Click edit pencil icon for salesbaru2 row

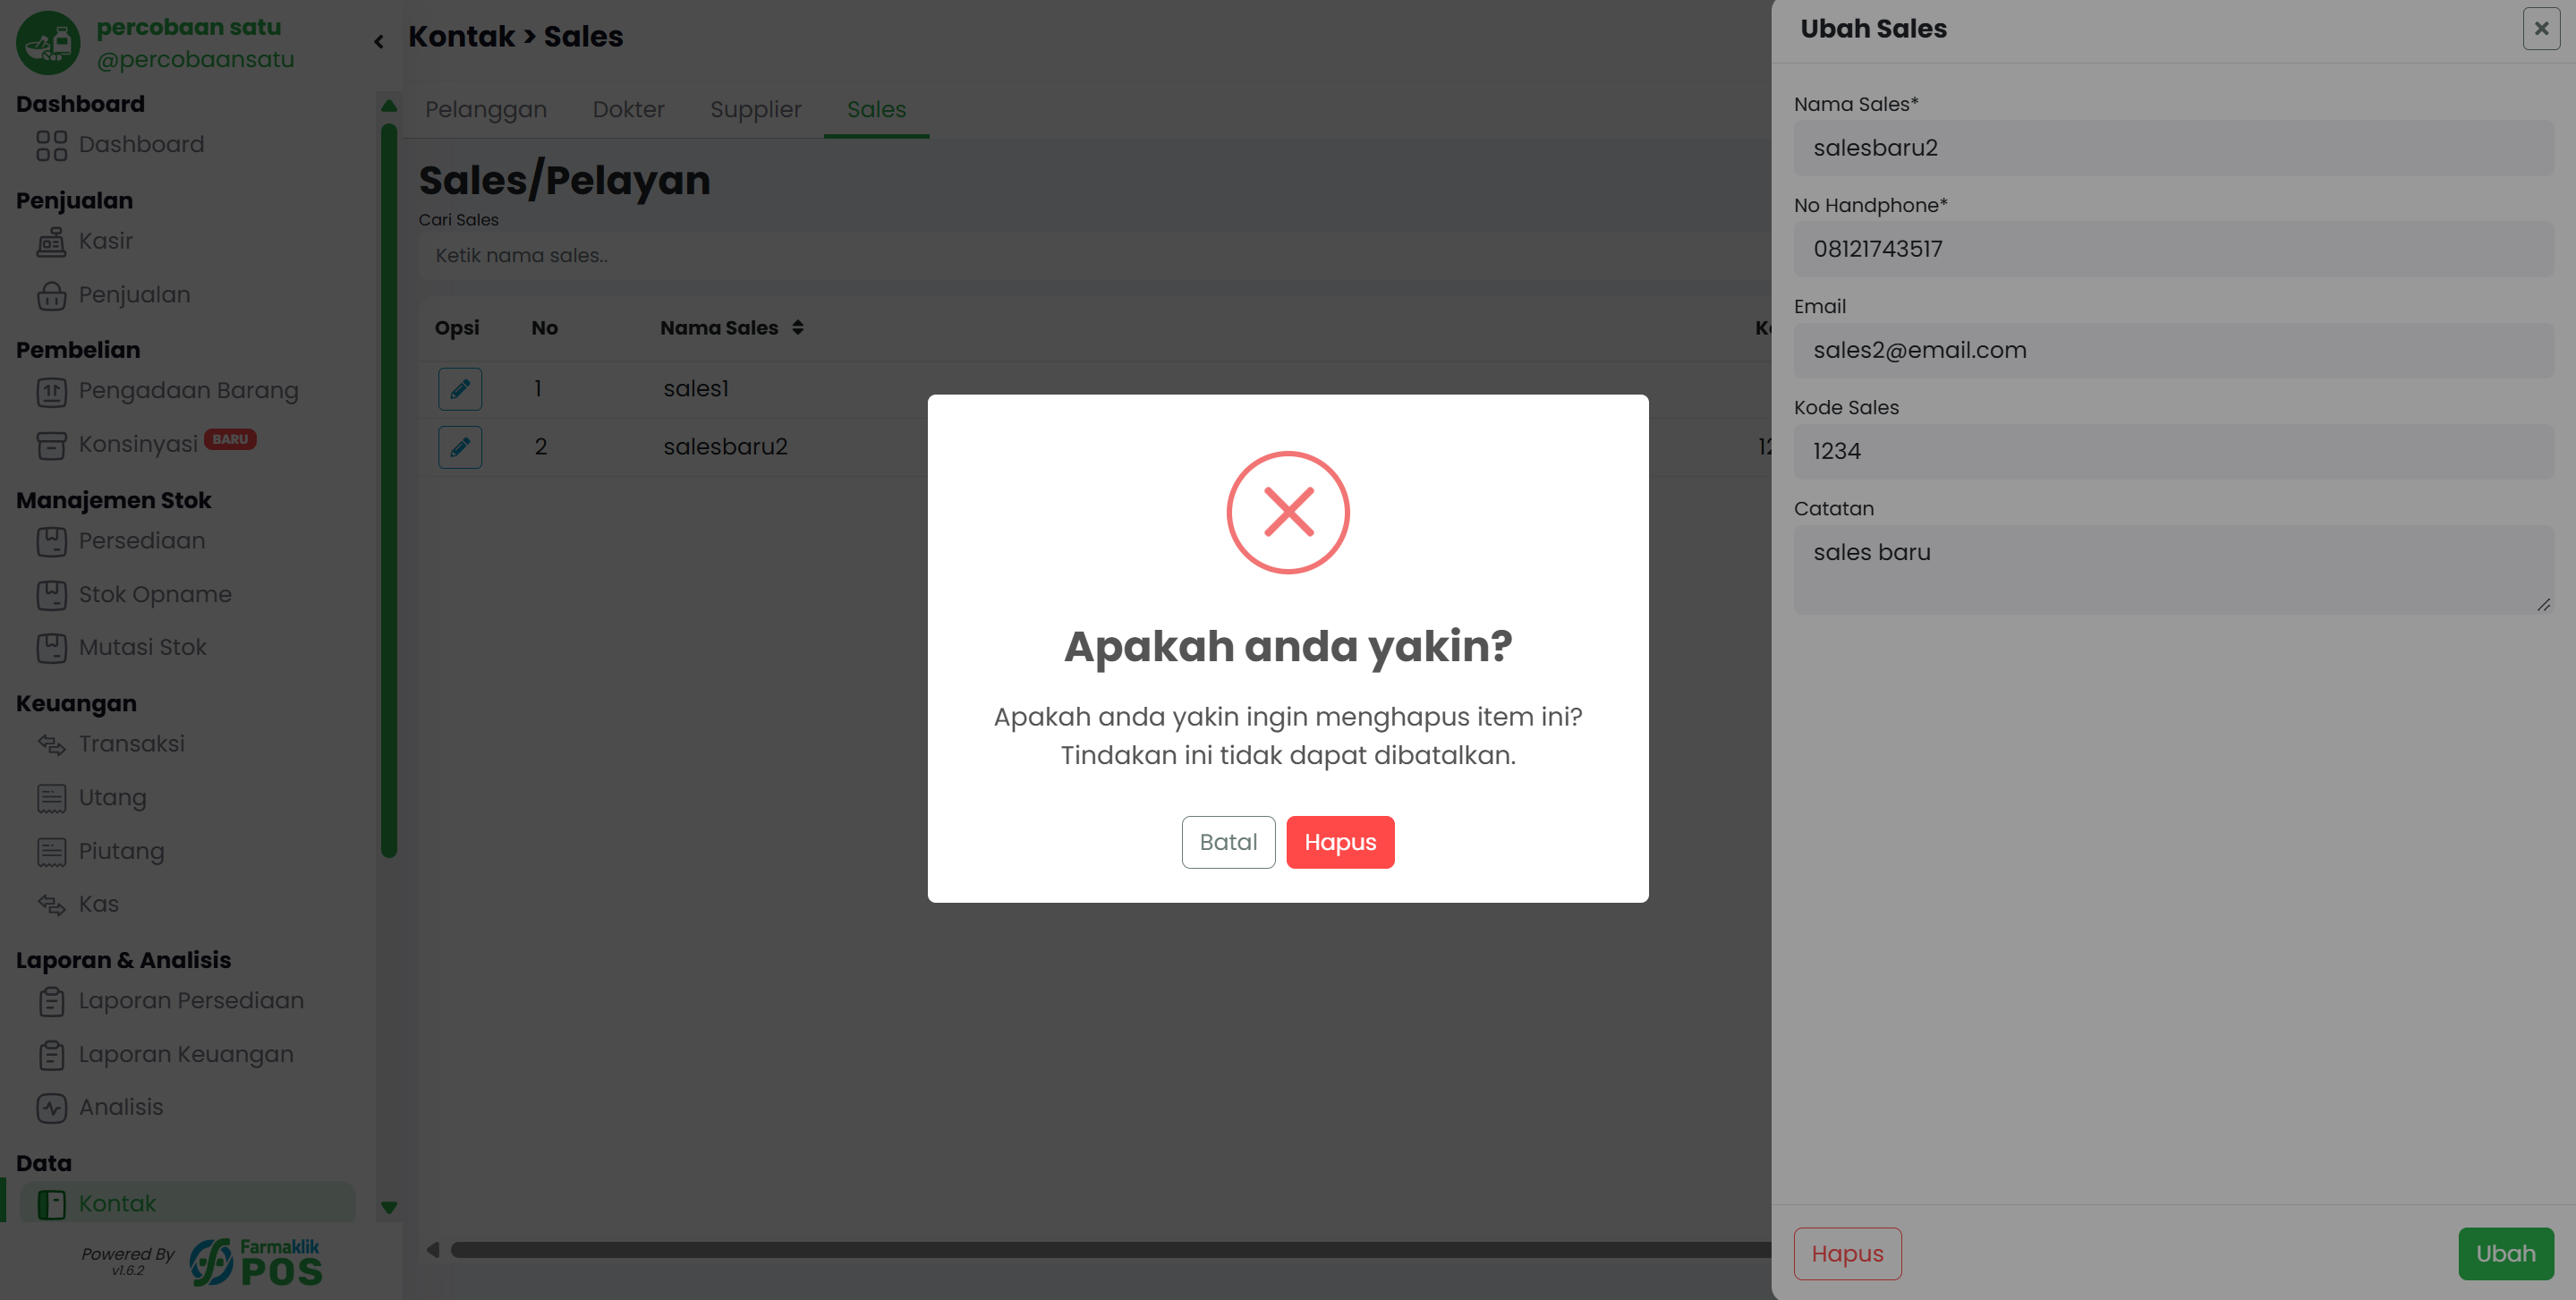[460, 447]
